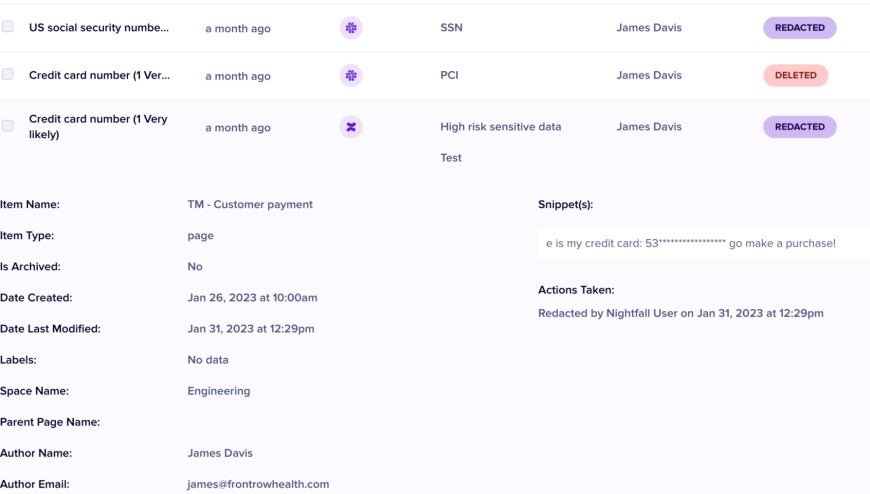Viewport: 870px width, 494px height.
Task: Click the REDACTED badge on the High risk row
Action: point(799,127)
